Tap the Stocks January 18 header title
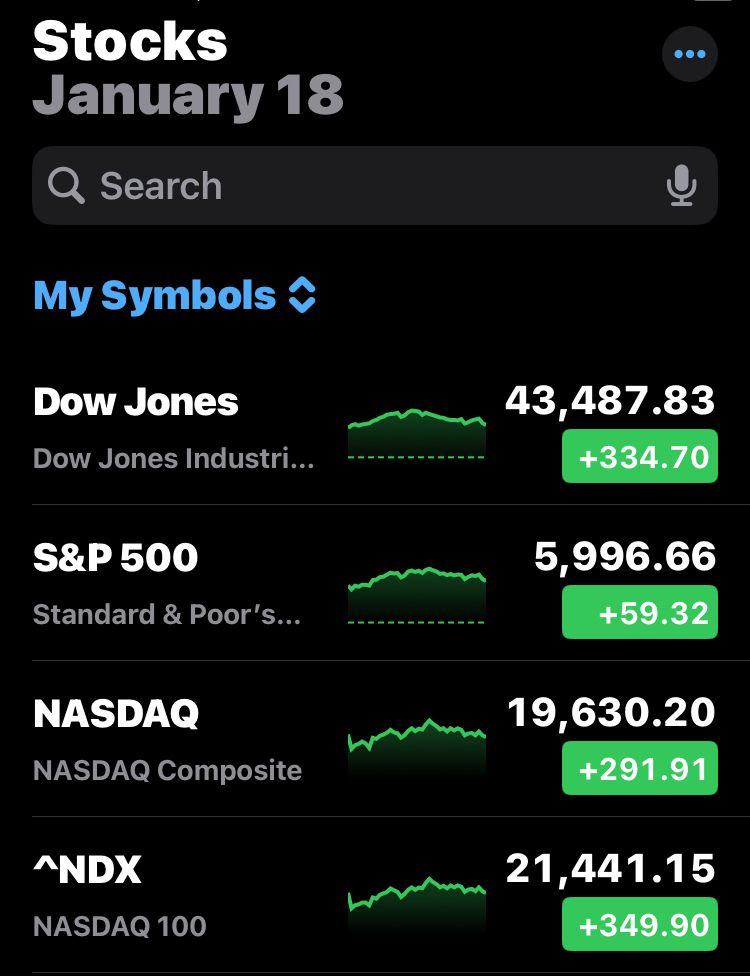This screenshot has width=750, height=976. (x=188, y=68)
